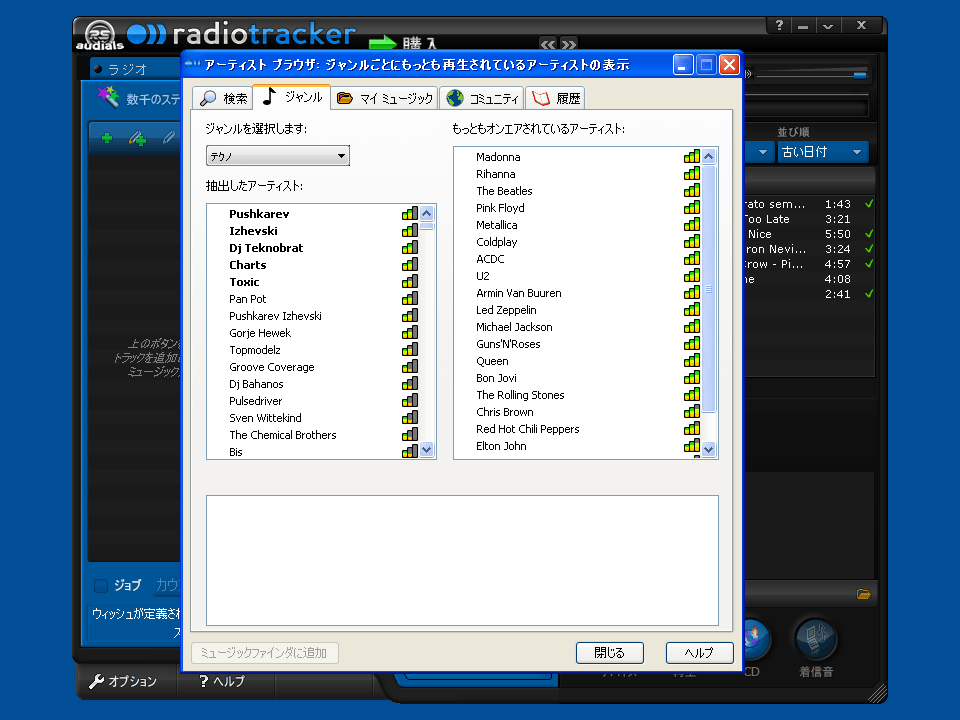Click the 閉じる close button
This screenshot has height=720, width=960.
coord(609,653)
